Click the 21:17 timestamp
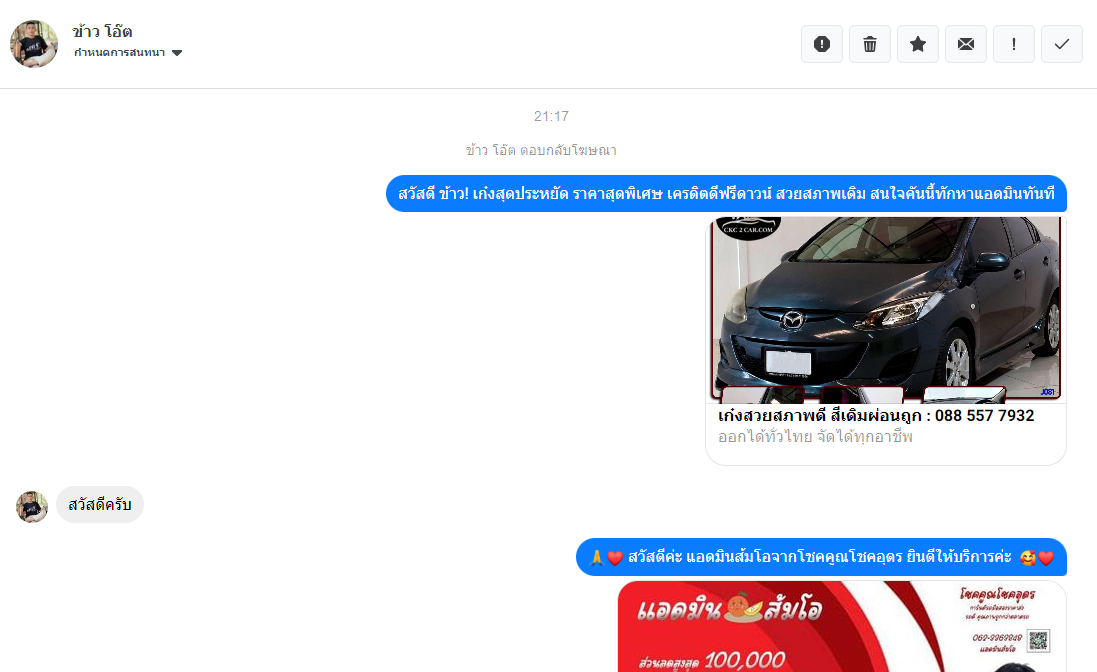The height and width of the screenshot is (672, 1097). (551, 116)
